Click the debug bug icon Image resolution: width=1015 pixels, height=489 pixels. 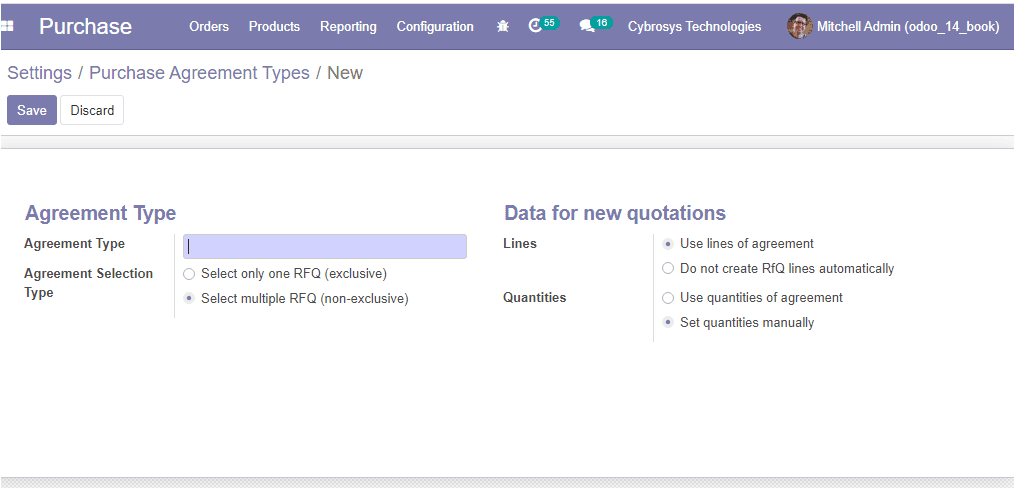(503, 27)
